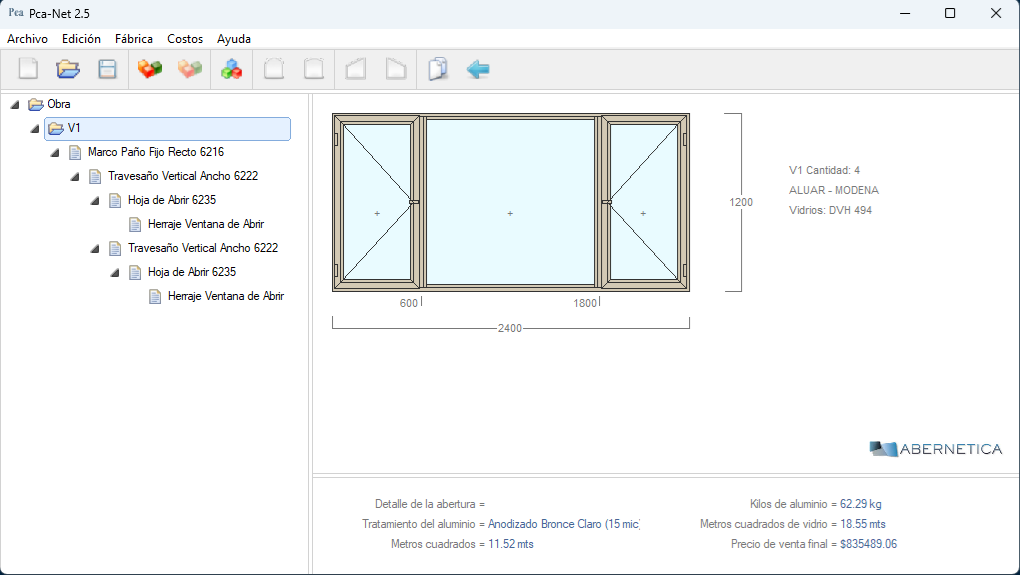Click the document icon of second Hoja de Abrir 6235
The image size is (1020, 575).
135,273
